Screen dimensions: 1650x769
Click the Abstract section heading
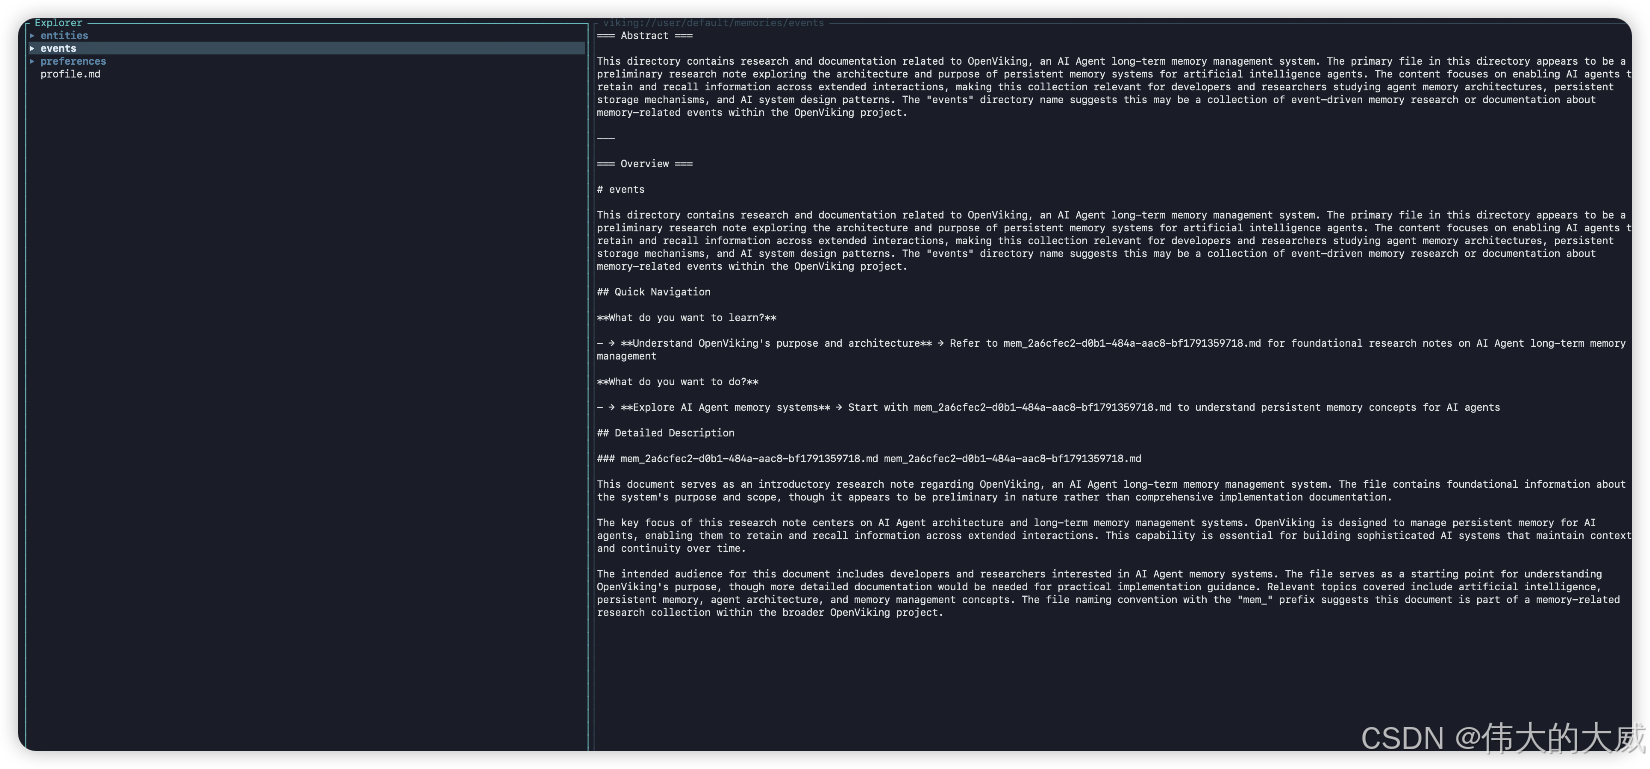pos(644,36)
